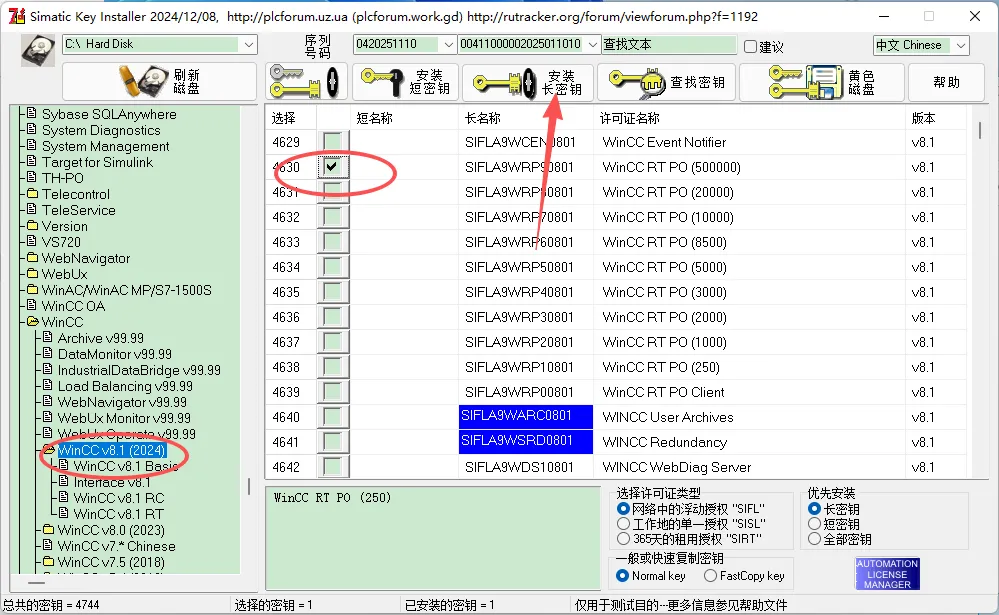Open WinCC v8.0 (2023) folder
Viewport: 999px width, 615px height.
click(111, 530)
